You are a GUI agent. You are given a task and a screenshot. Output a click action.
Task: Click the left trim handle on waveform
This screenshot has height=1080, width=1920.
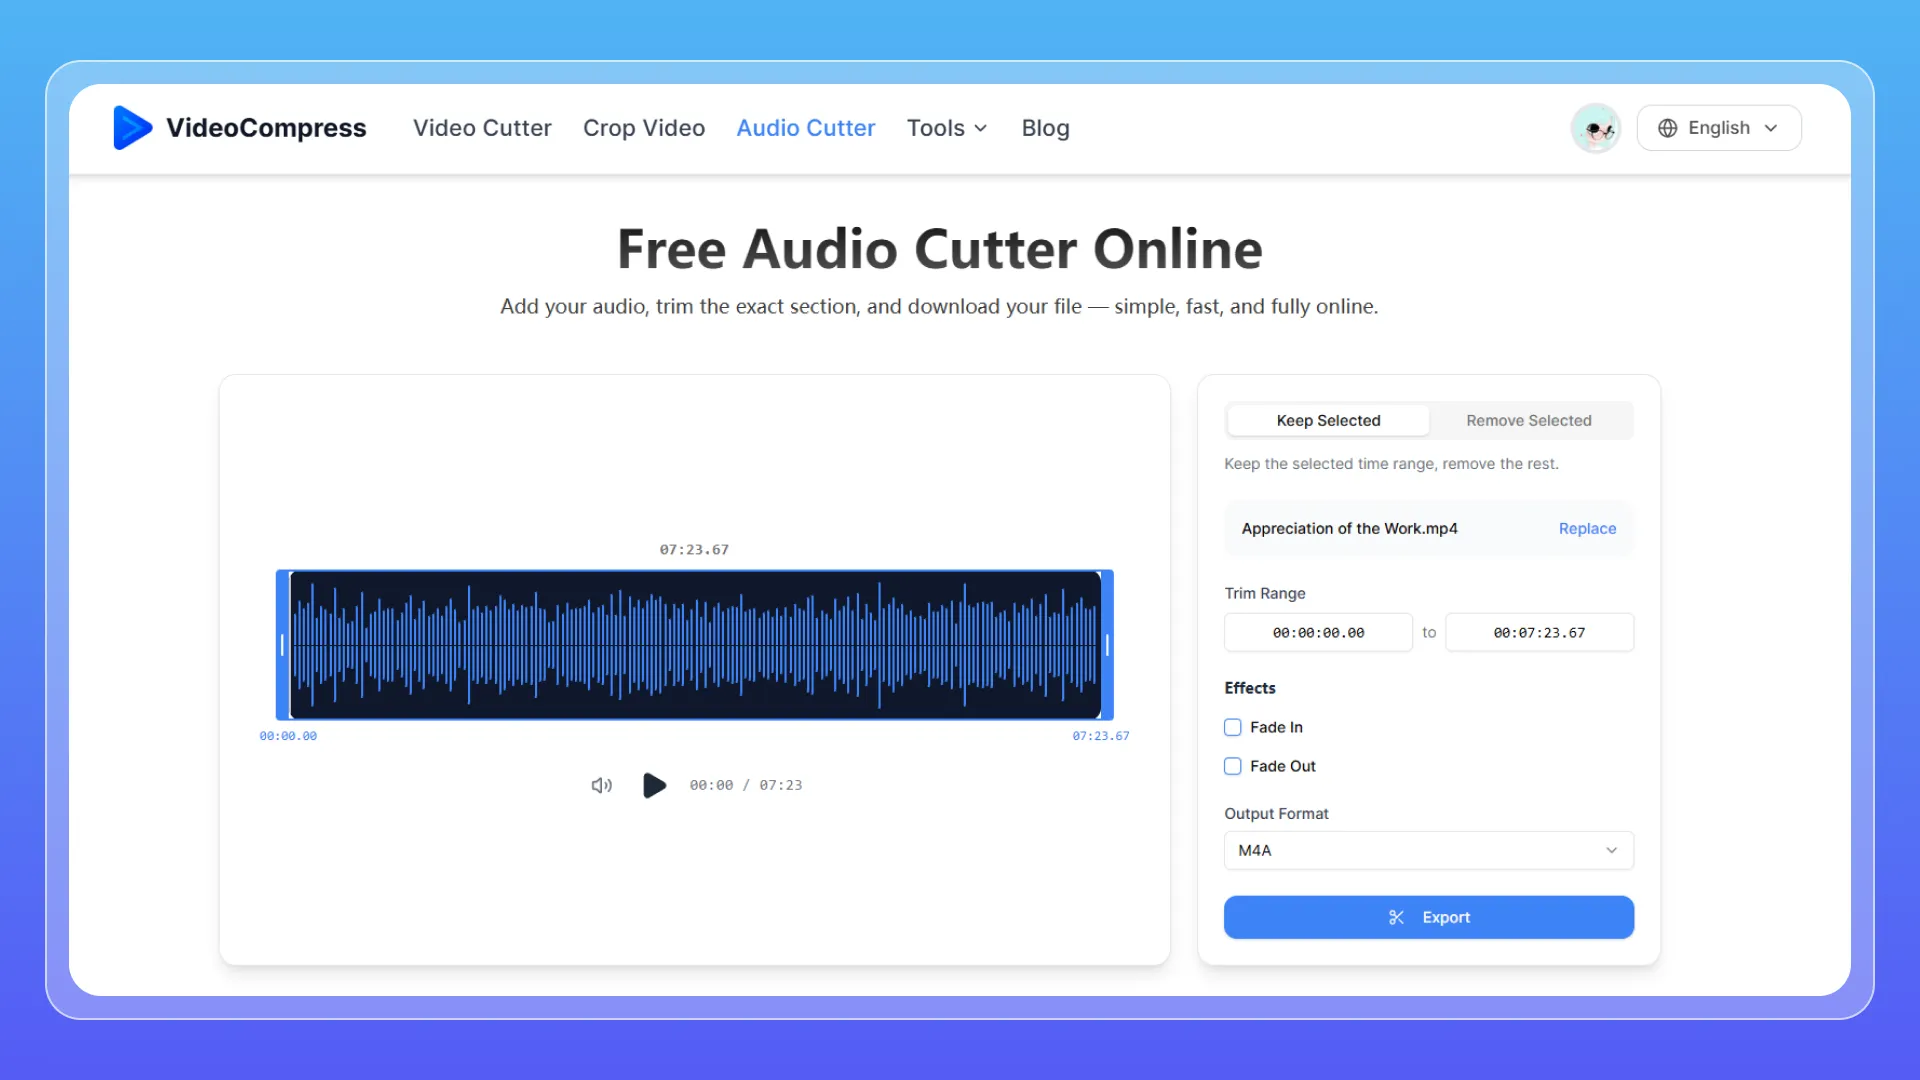pos(282,645)
